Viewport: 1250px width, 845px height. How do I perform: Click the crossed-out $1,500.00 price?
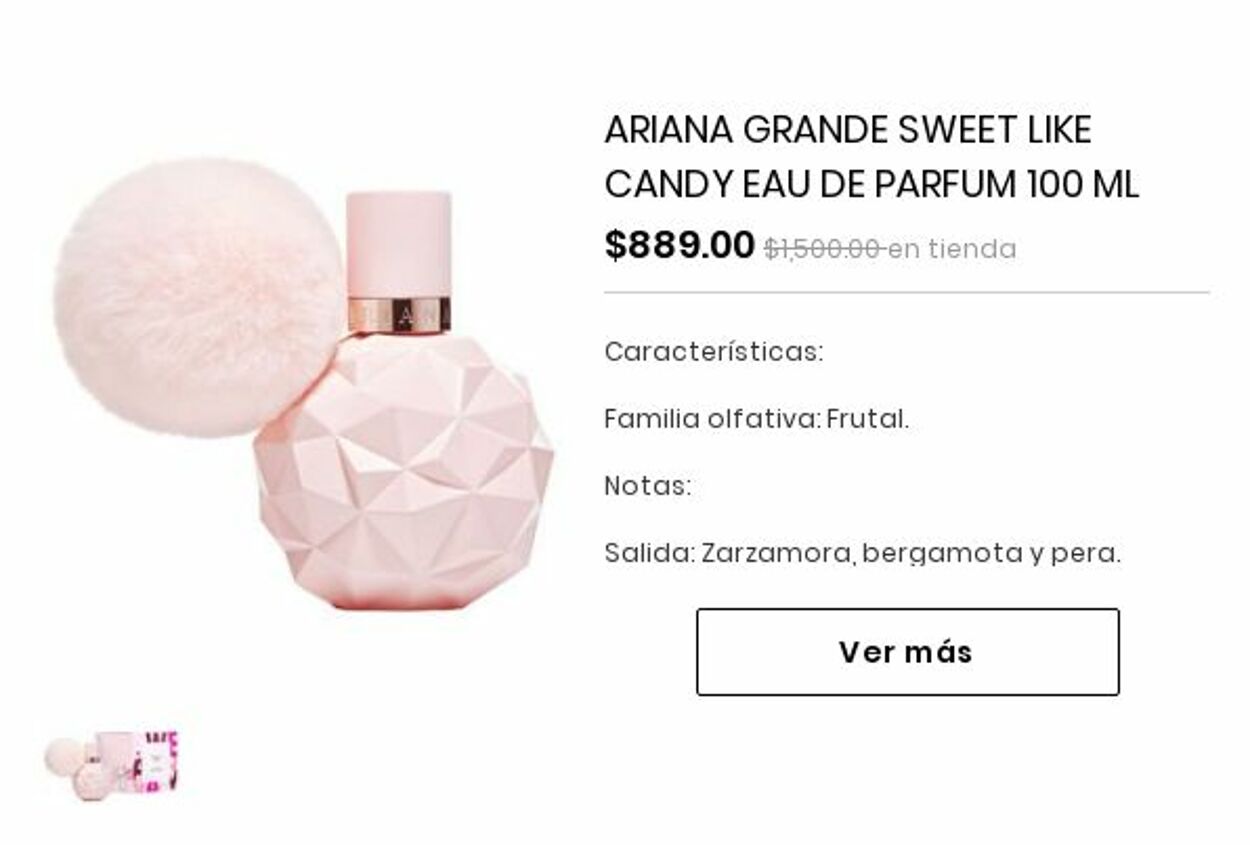click(x=823, y=249)
